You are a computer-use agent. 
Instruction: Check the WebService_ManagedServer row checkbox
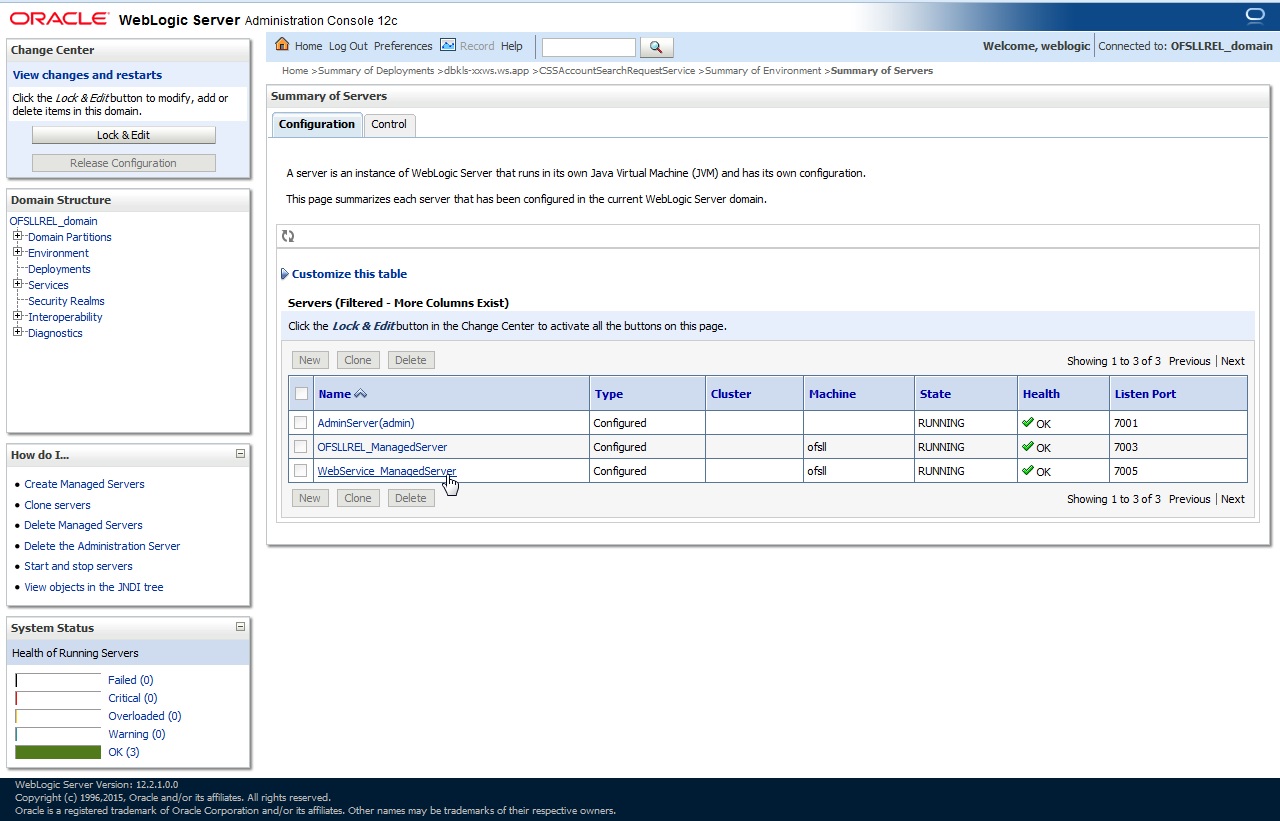[301, 471]
